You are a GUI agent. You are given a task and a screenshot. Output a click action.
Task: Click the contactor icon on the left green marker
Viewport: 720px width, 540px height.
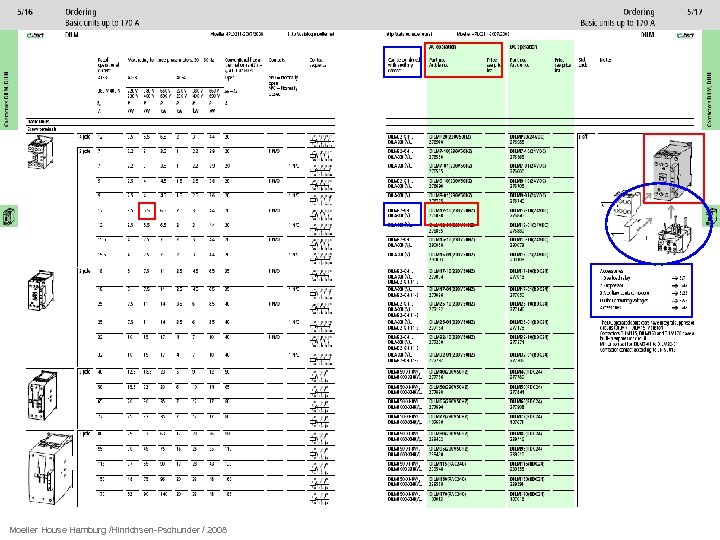pos(9,216)
